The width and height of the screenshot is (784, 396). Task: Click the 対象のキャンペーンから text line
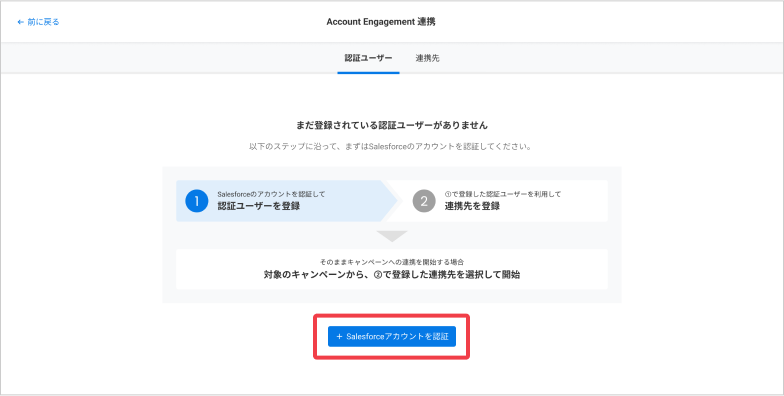tap(392, 274)
